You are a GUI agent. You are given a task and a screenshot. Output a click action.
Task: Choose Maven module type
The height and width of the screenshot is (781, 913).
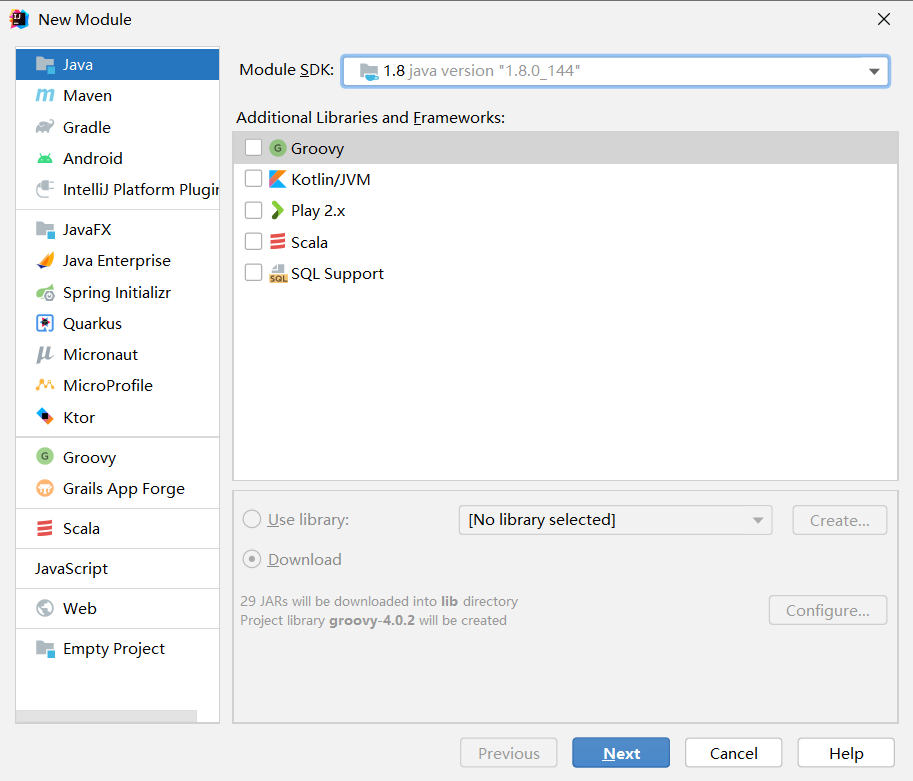point(118,96)
